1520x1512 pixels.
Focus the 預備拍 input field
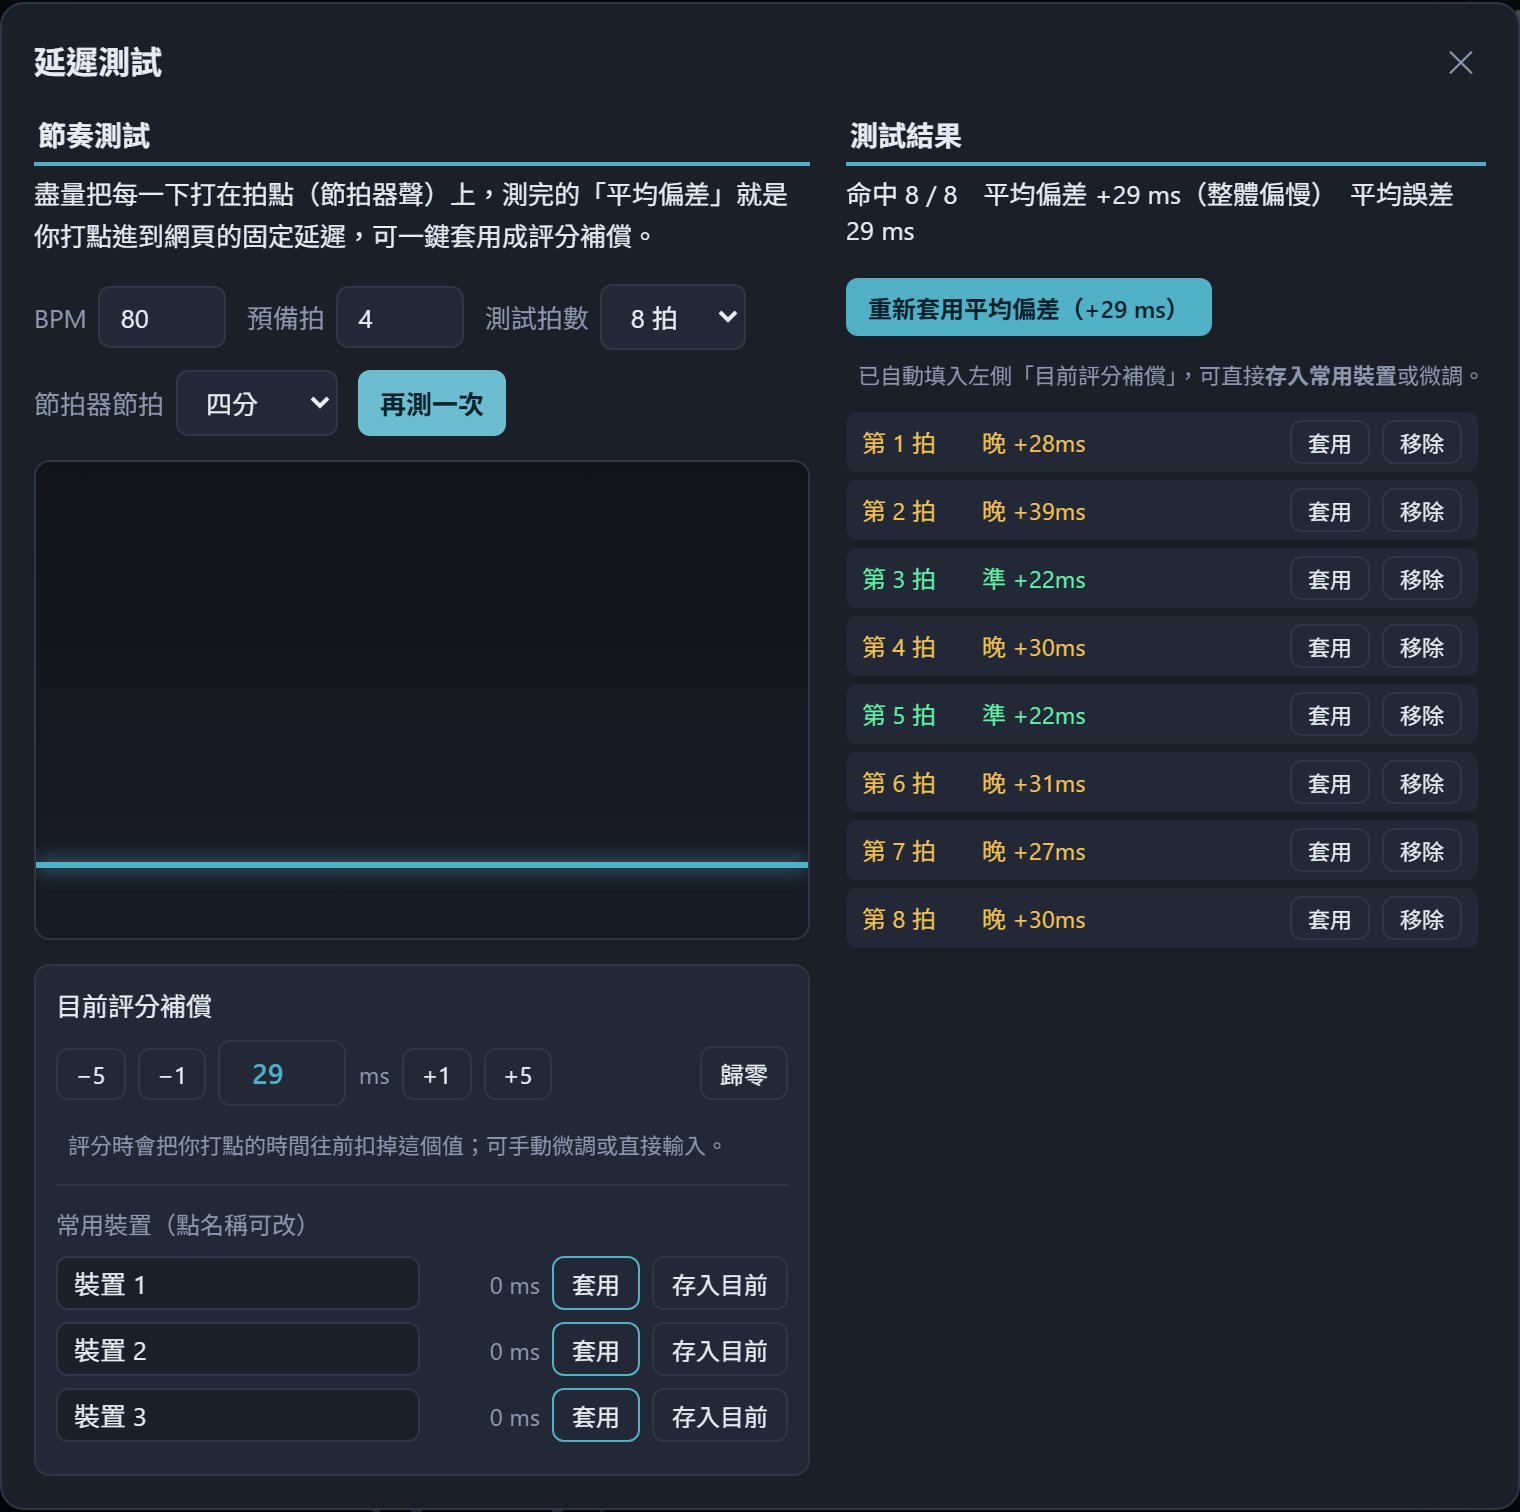tap(400, 318)
